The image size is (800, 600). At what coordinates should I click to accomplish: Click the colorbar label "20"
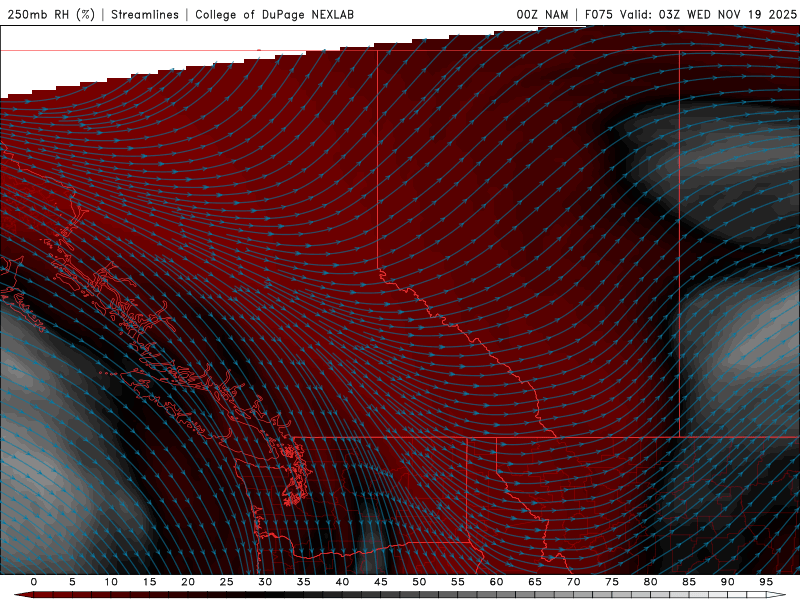coord(188,582)
